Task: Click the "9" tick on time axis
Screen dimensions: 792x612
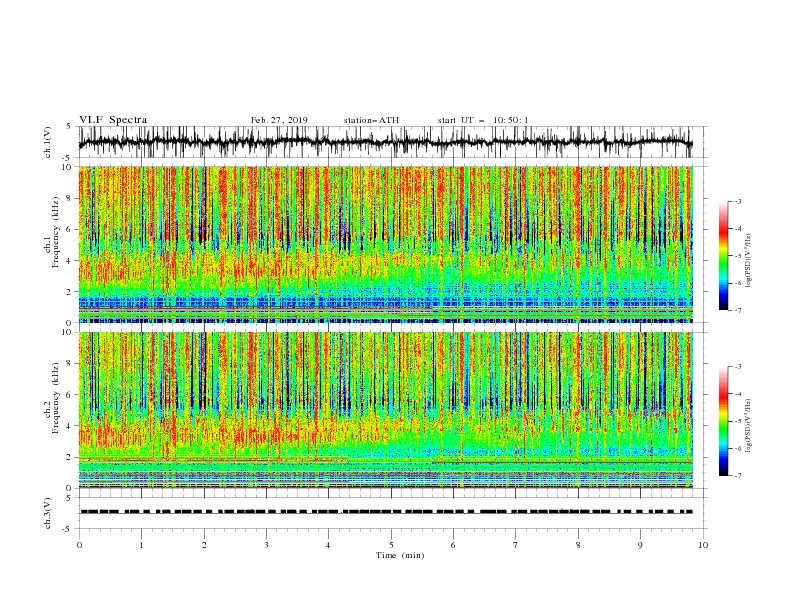Action: tap(640, 545)
